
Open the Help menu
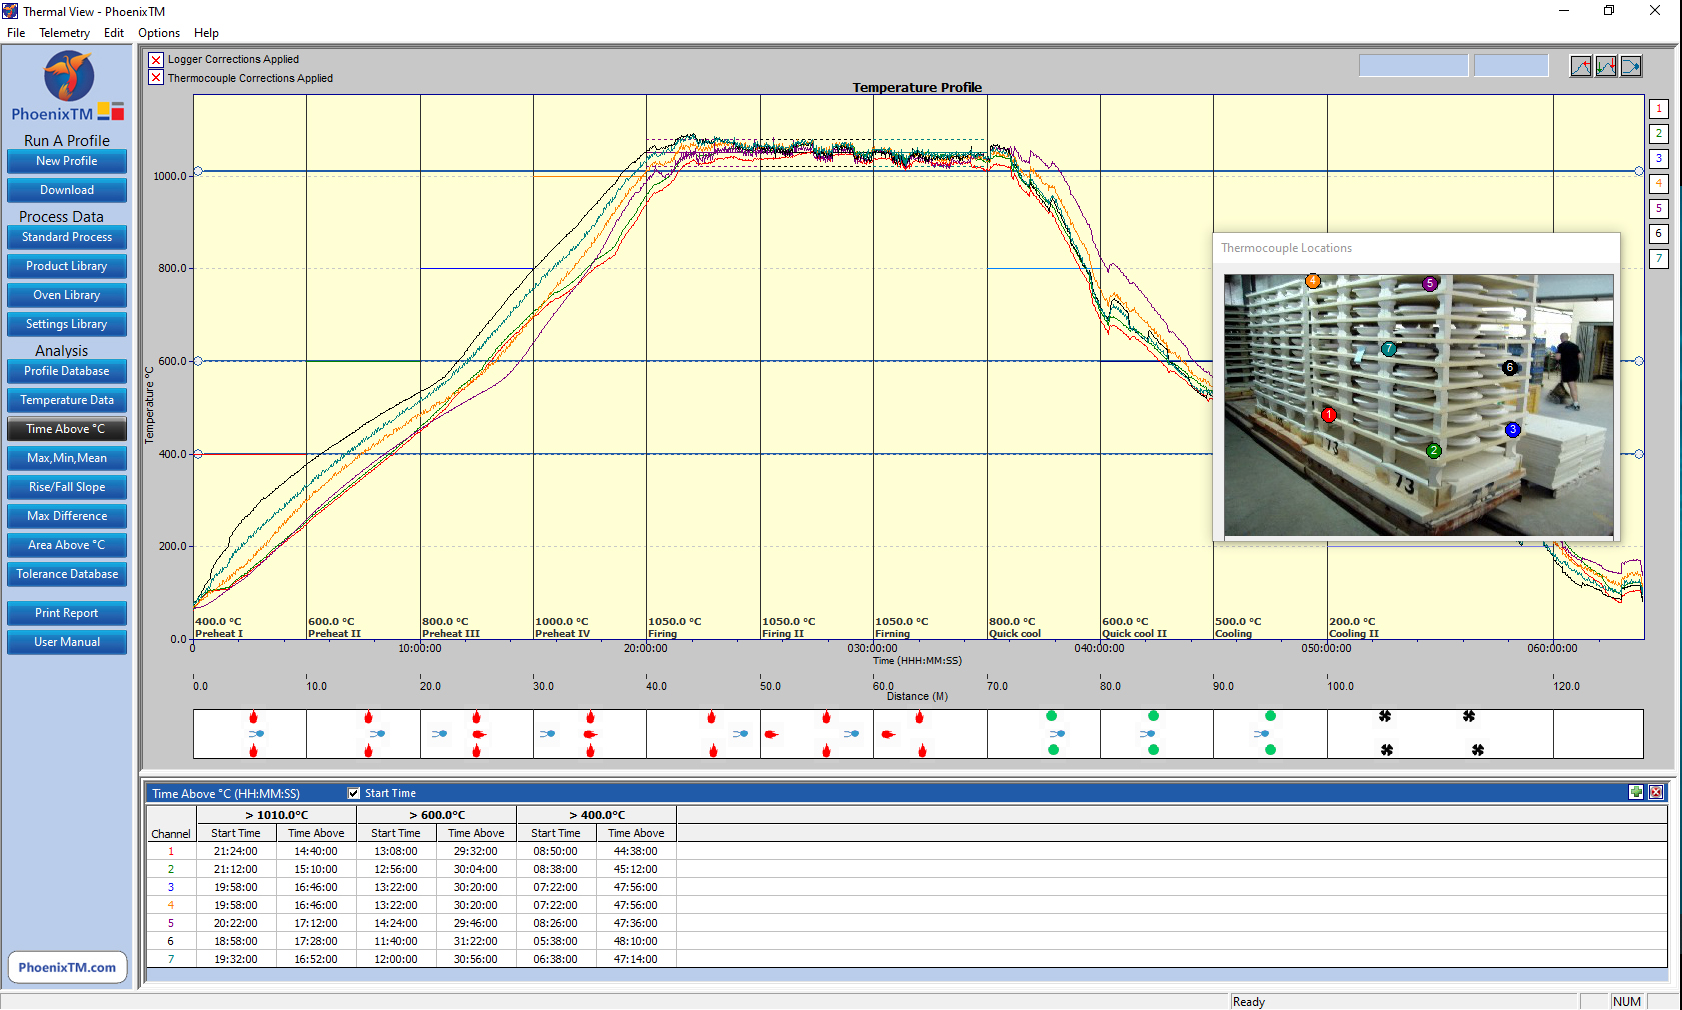[206, 33]
